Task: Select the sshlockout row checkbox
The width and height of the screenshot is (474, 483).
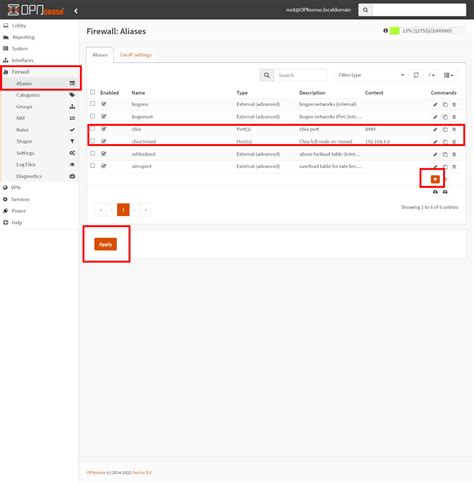Action: 92,153
